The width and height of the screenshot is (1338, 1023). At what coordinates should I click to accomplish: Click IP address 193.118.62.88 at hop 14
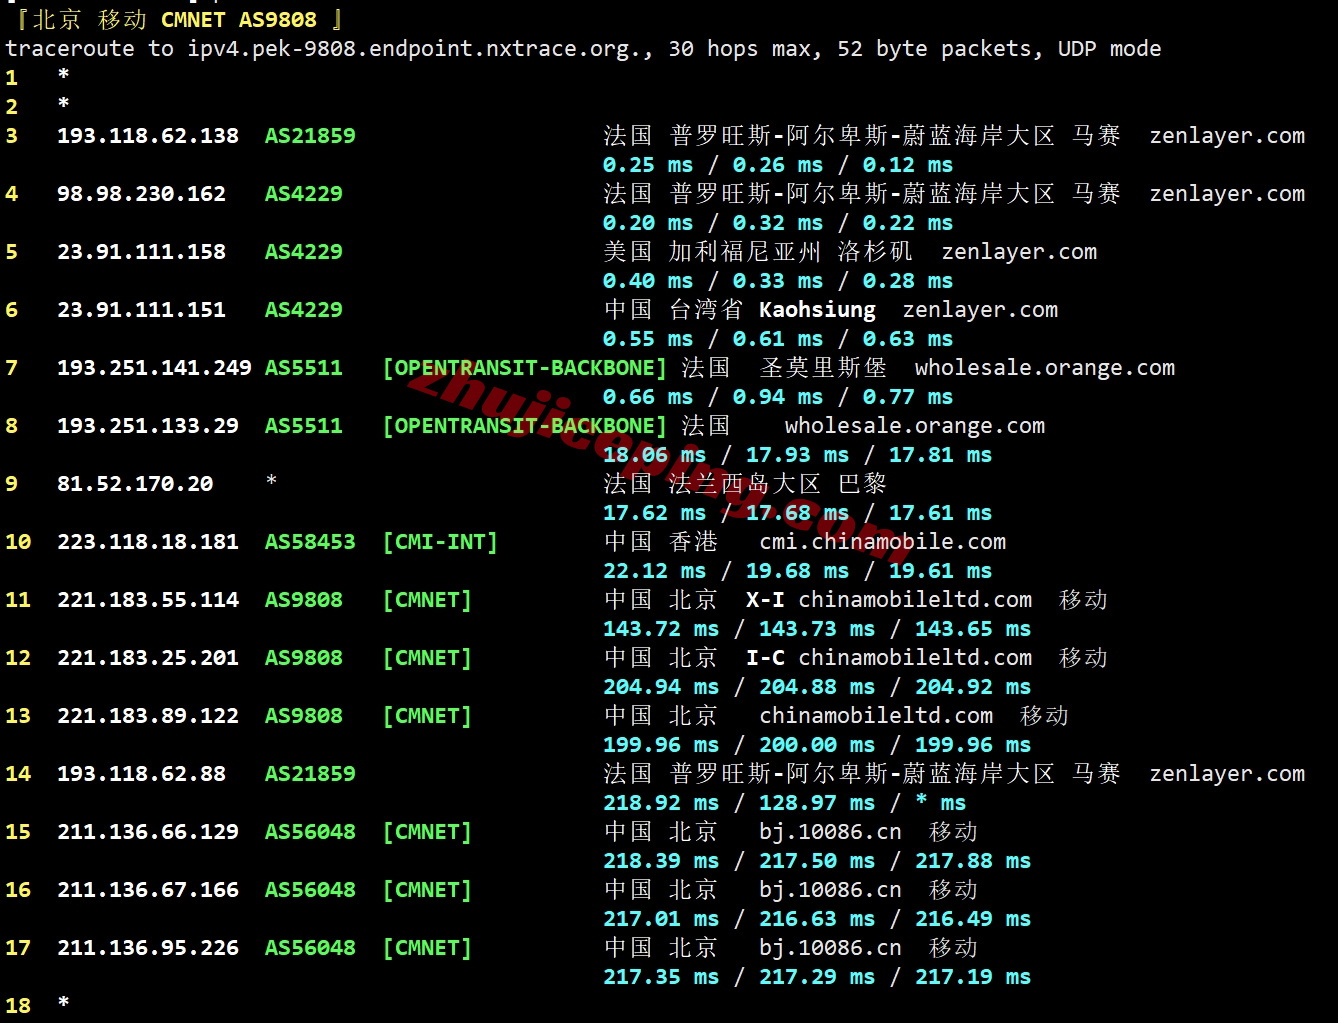pyautogui.click(x=141, y=774)
